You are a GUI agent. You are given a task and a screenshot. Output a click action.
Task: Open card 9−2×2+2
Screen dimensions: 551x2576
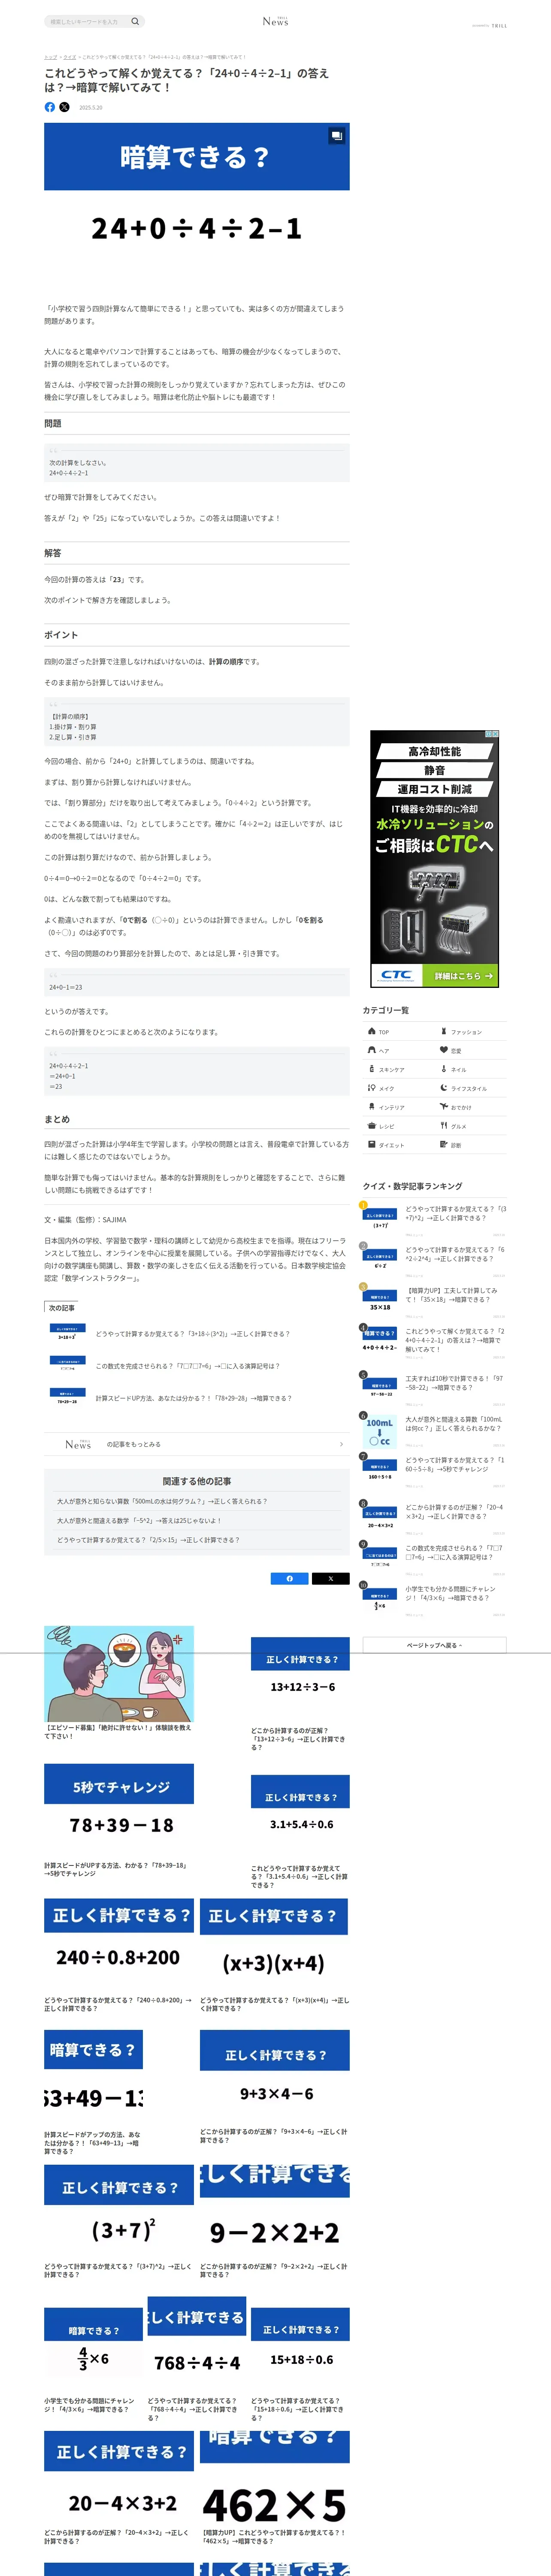[x=275, y=2222]
